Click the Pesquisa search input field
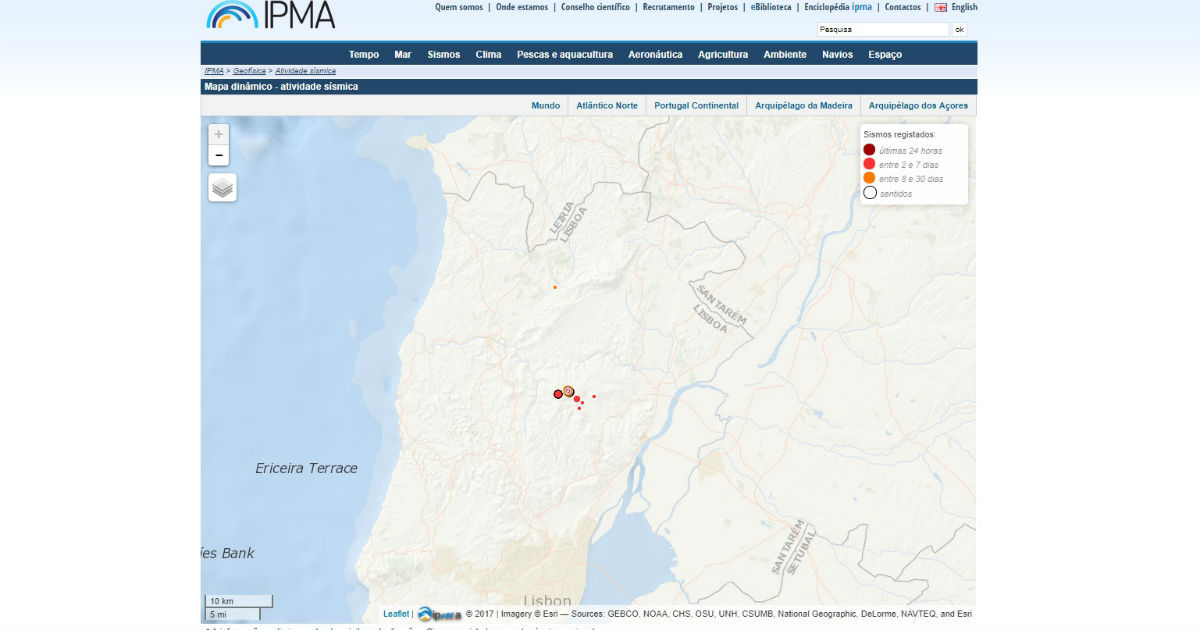This screenshot has width=1200, height=630. (x=881, y=29)
